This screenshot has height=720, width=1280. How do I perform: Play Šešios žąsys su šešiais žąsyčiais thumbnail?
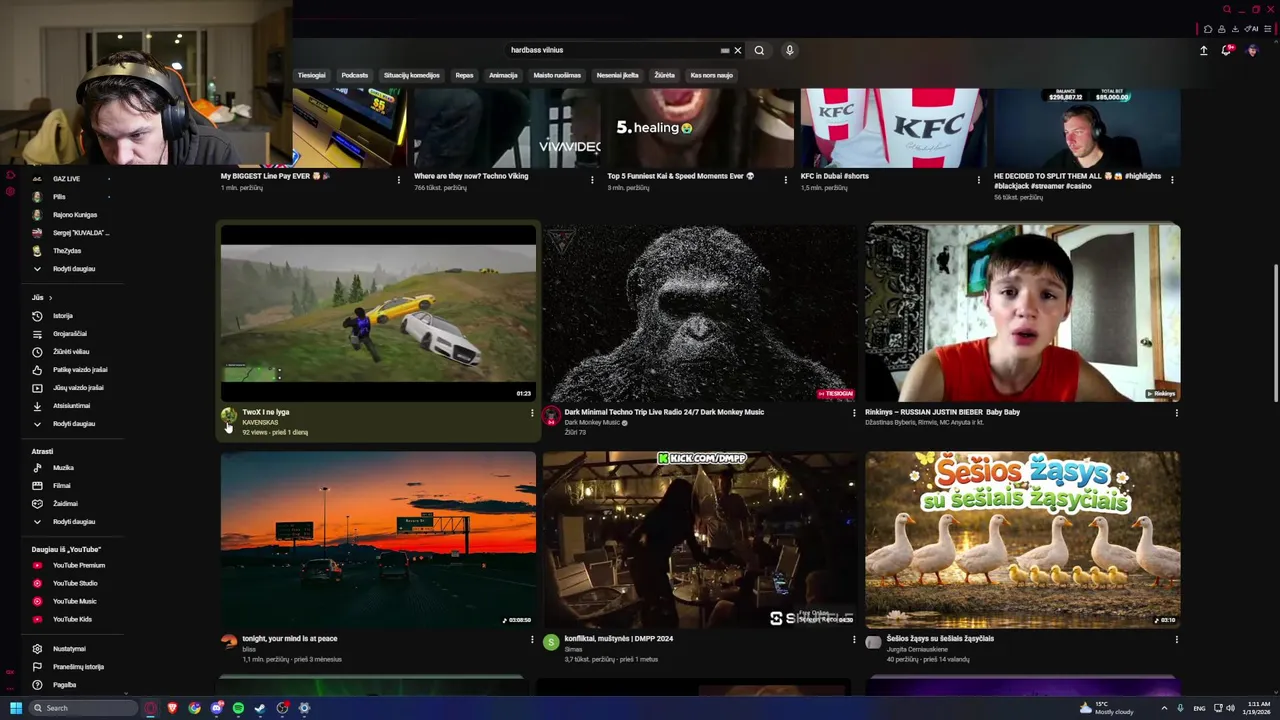(x=1022, y=540)
